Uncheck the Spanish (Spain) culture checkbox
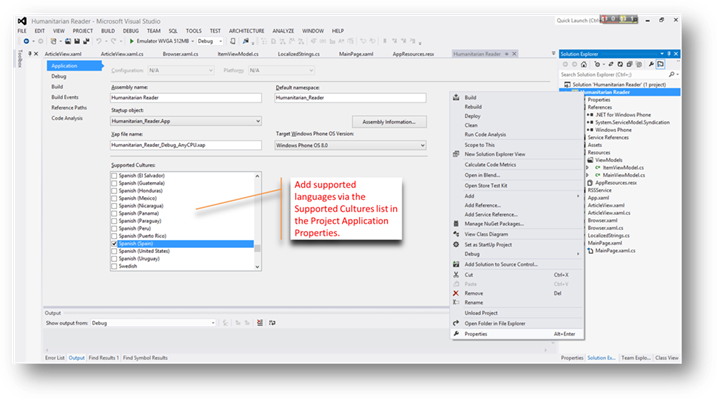This screenshot has width=717, height=399. (114, 244)
